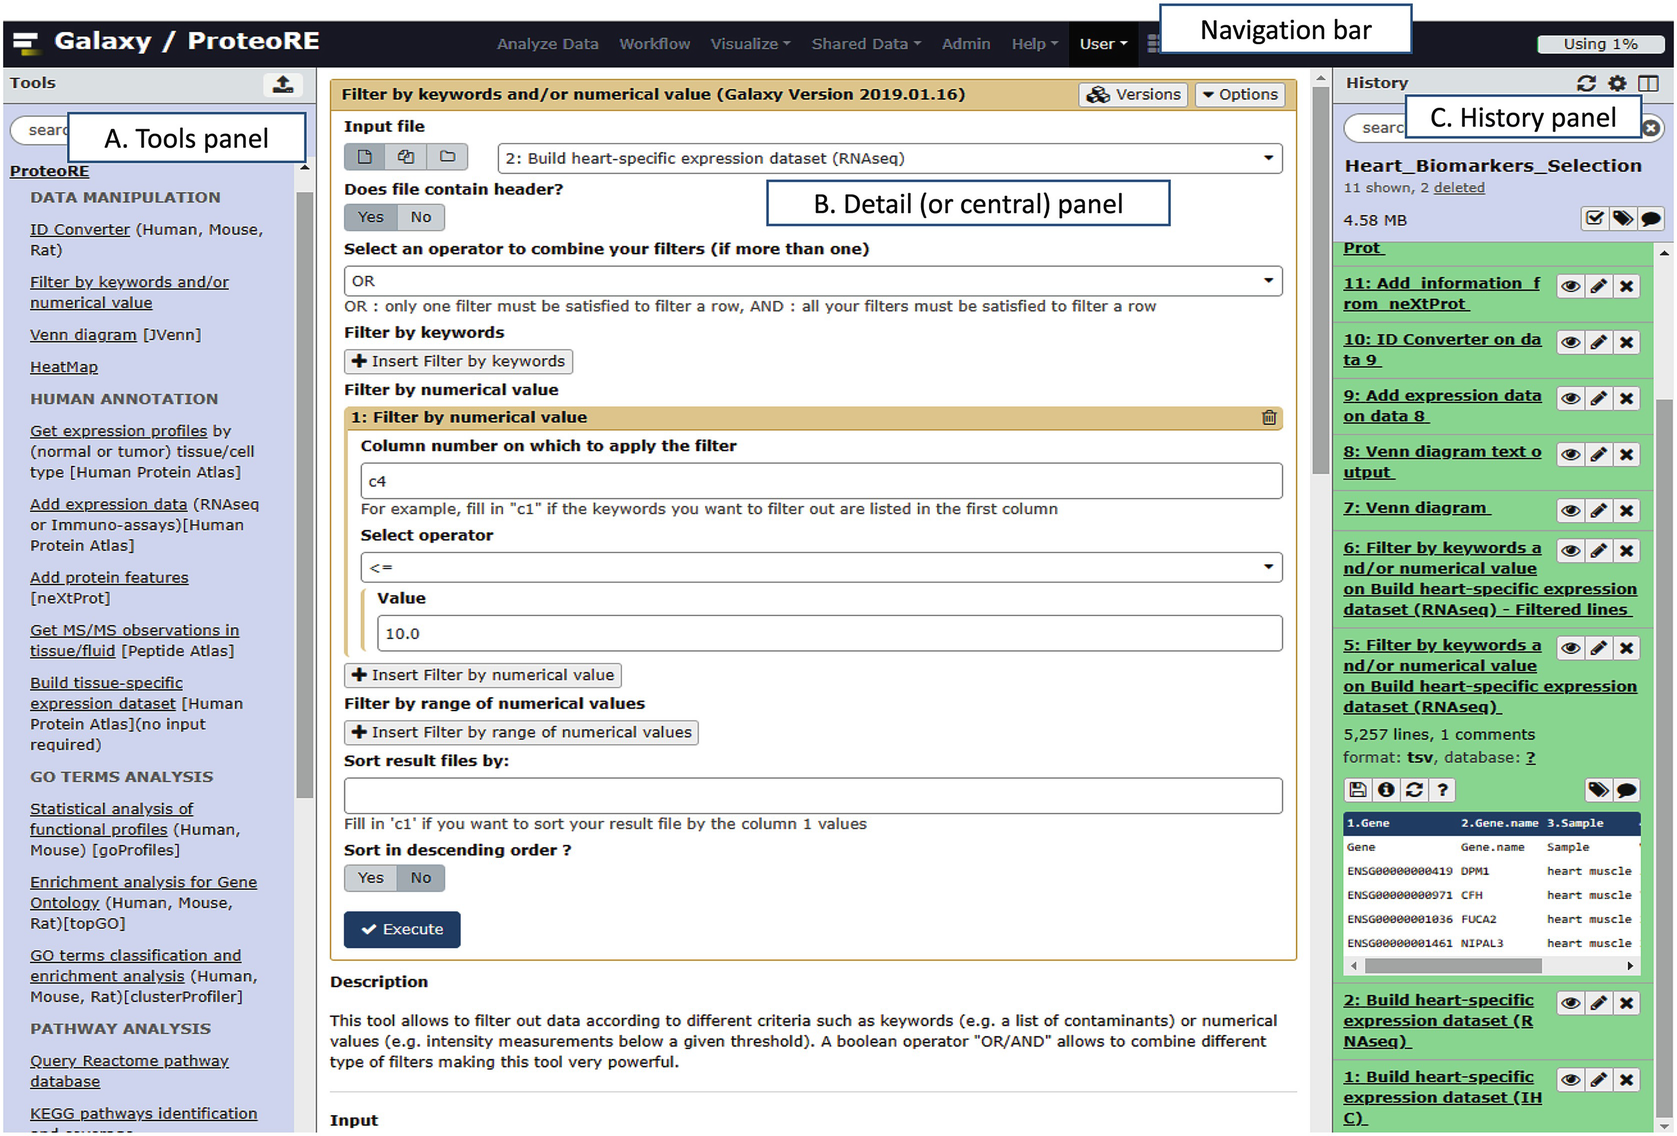1677x1136 pixels.
Task: Select Yes for file contains header
Action: pyautogui.click(x=371, y=217)
